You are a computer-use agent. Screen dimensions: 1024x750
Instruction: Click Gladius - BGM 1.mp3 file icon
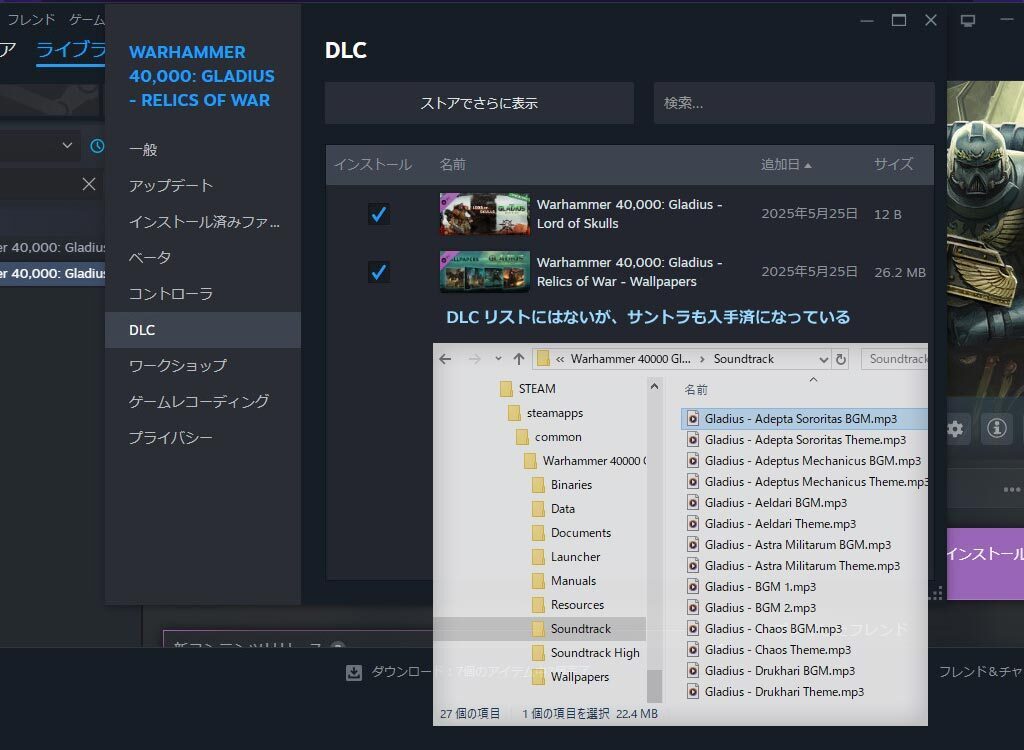coord(693,587)
